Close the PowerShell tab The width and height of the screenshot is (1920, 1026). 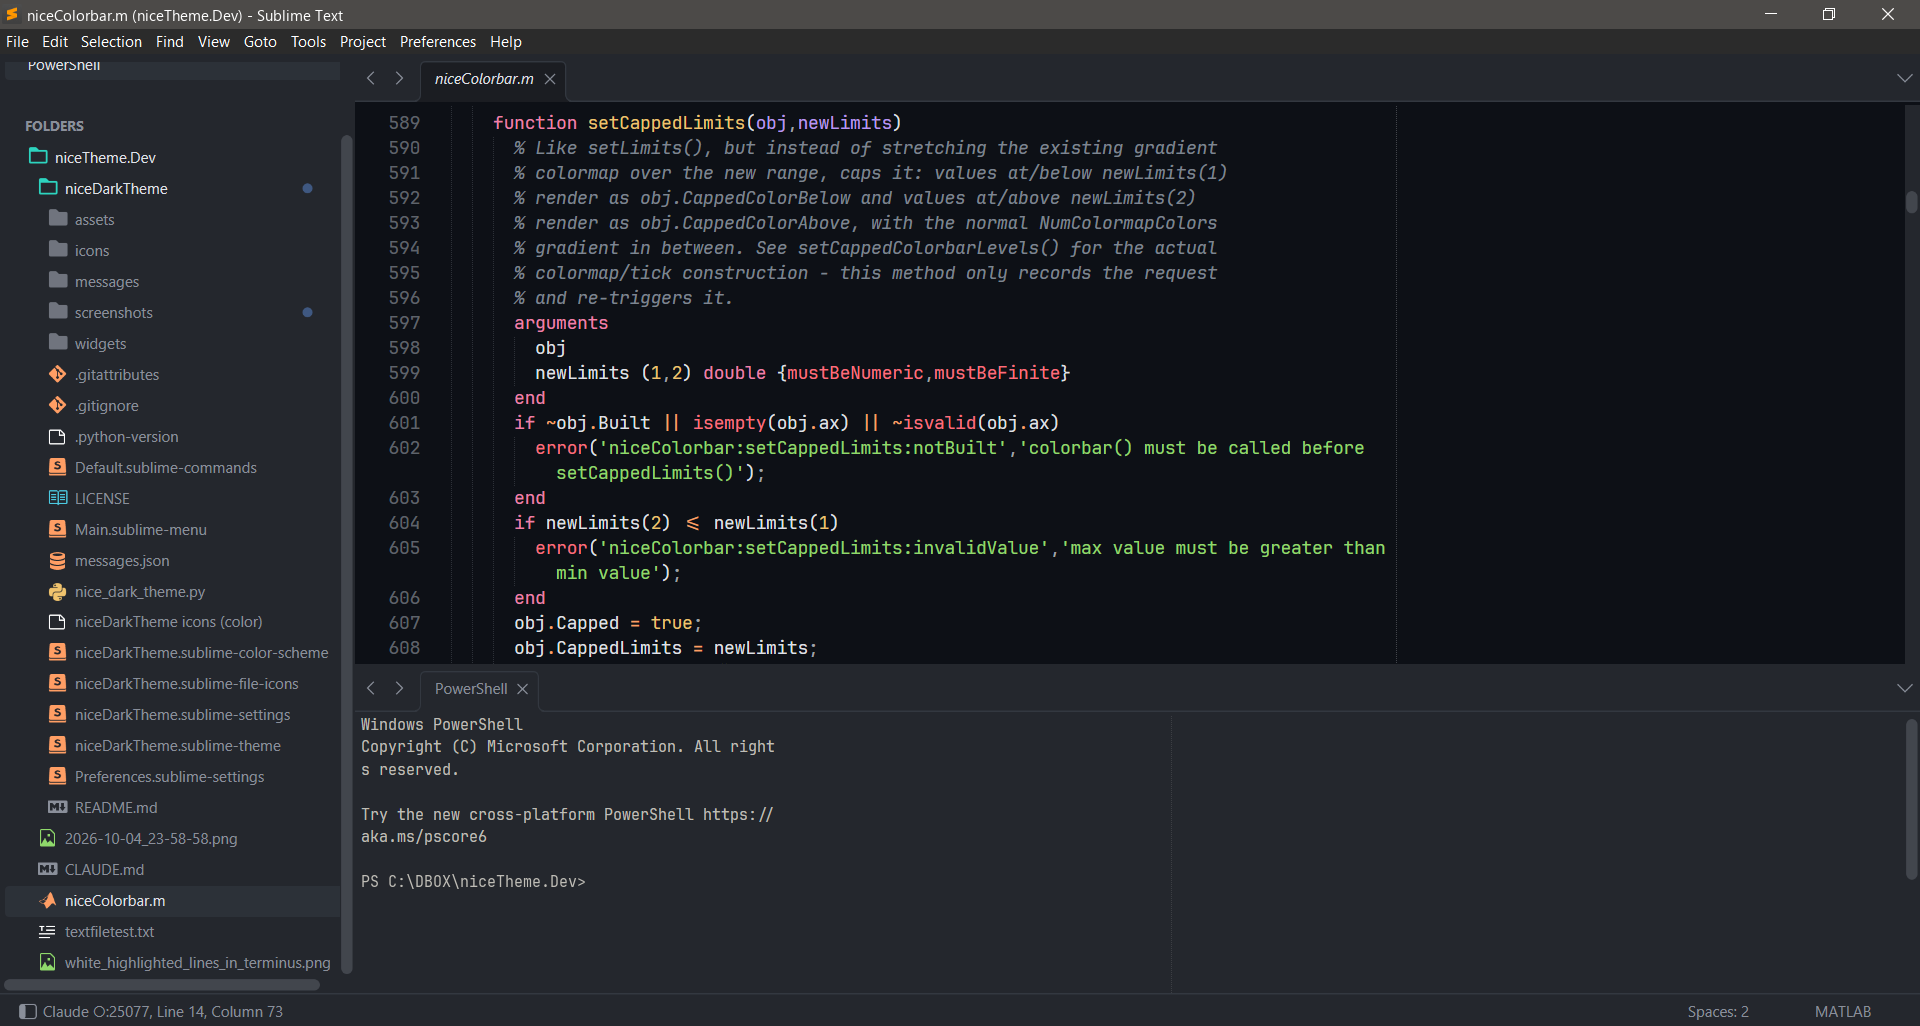click(x=522, y=689)
